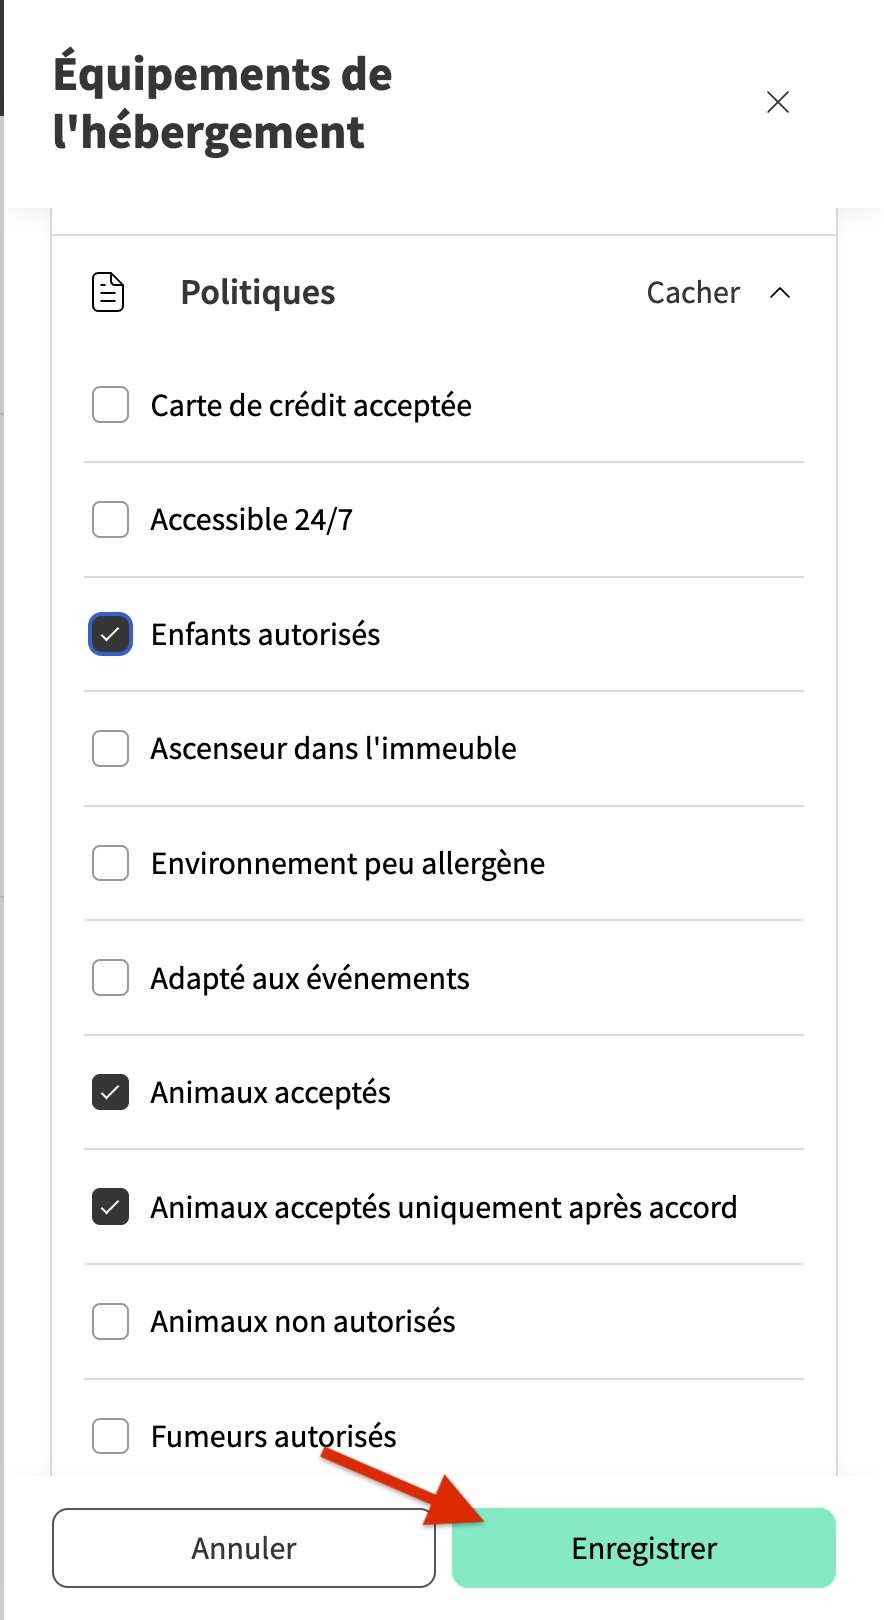Click the Animaux non autorisés label
This screenshot has width=884, height=1620.
[x=303, y=1322]
